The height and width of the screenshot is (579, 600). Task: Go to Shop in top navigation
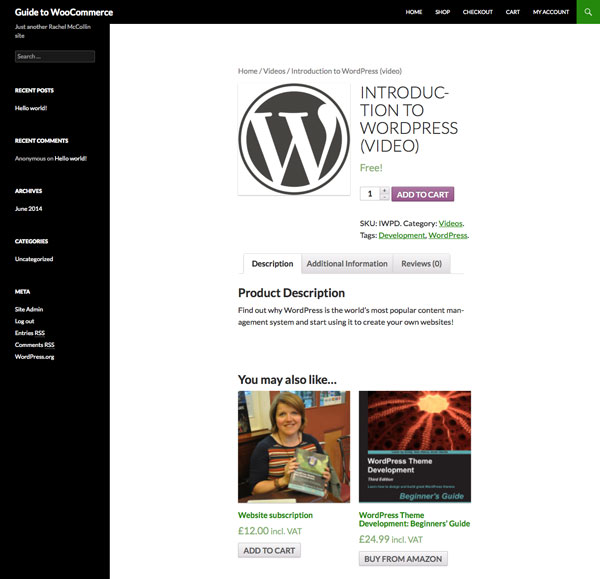[x=442, y=12]
